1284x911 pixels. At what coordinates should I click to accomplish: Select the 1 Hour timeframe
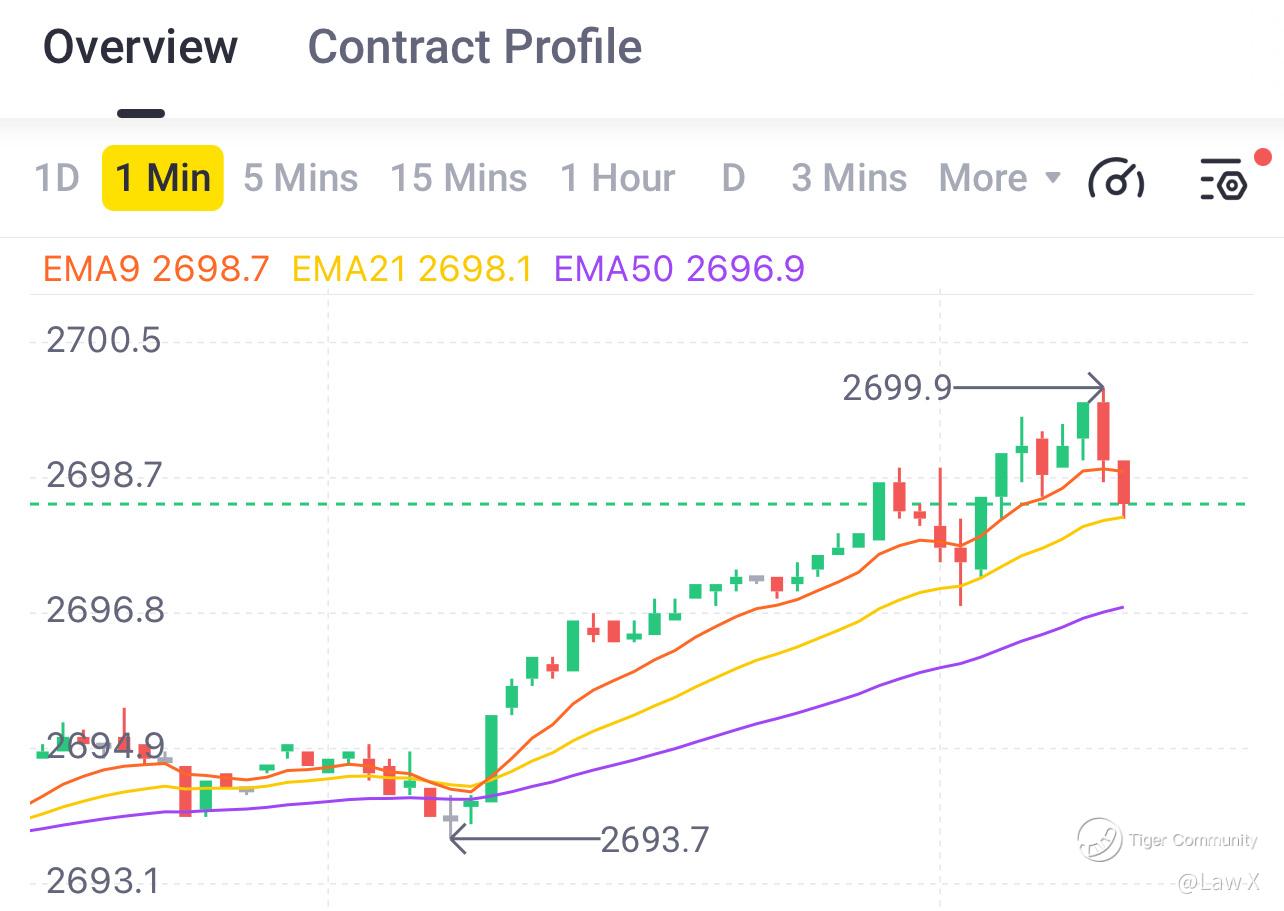click(617, 178)
